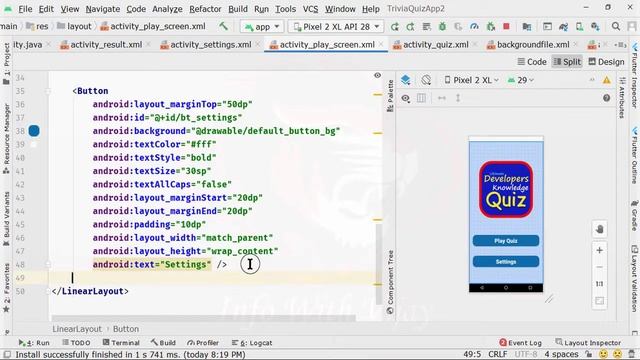Click the design help question icon
Viewport: 640px width, 360px height.
606,98
